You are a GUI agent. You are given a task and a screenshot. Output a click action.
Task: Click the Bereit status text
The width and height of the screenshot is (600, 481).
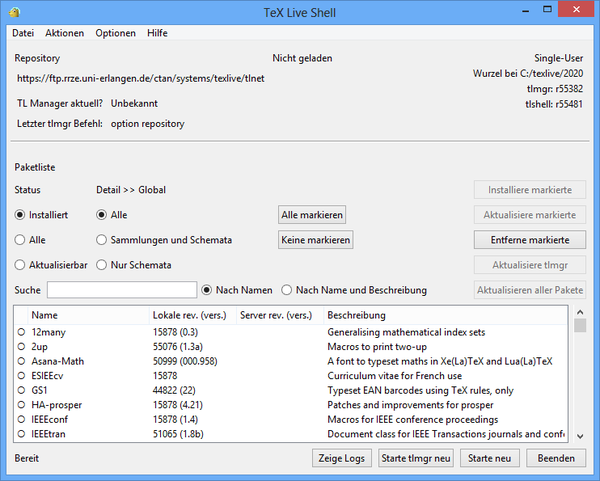(27, 458)
